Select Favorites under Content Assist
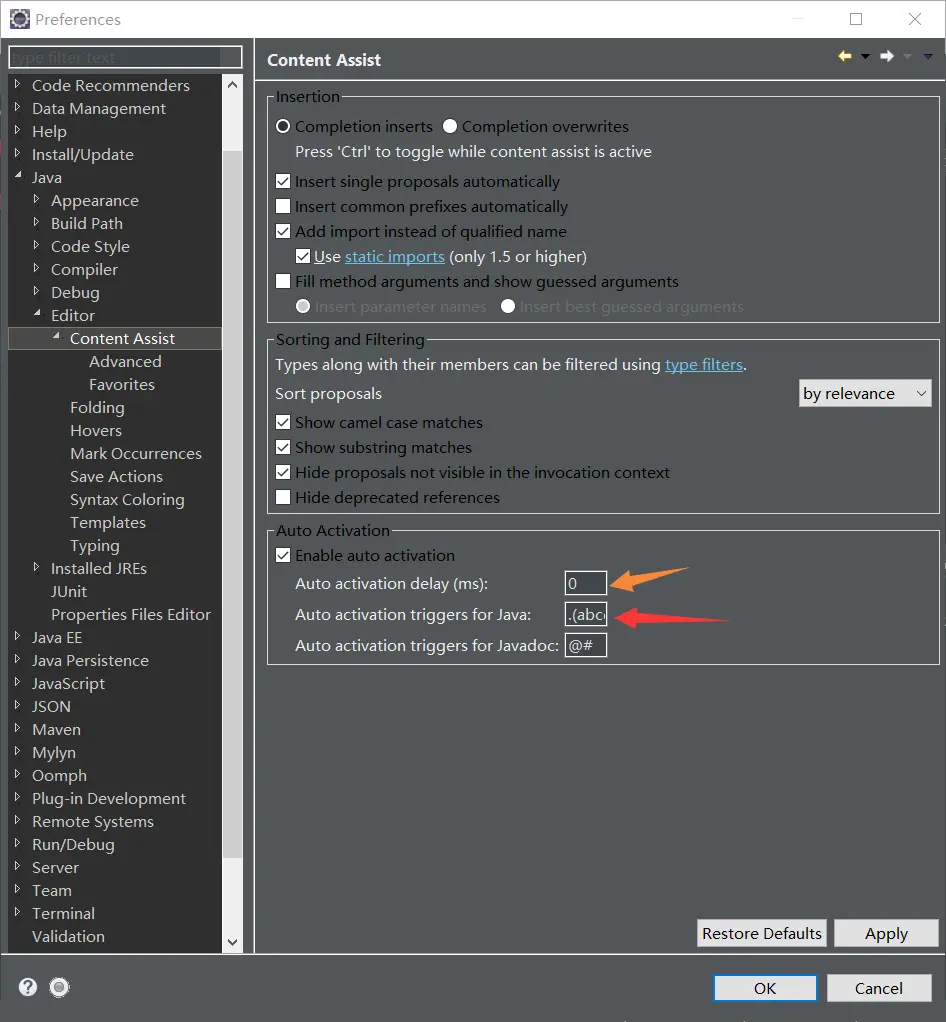 (x=122, y=385)
